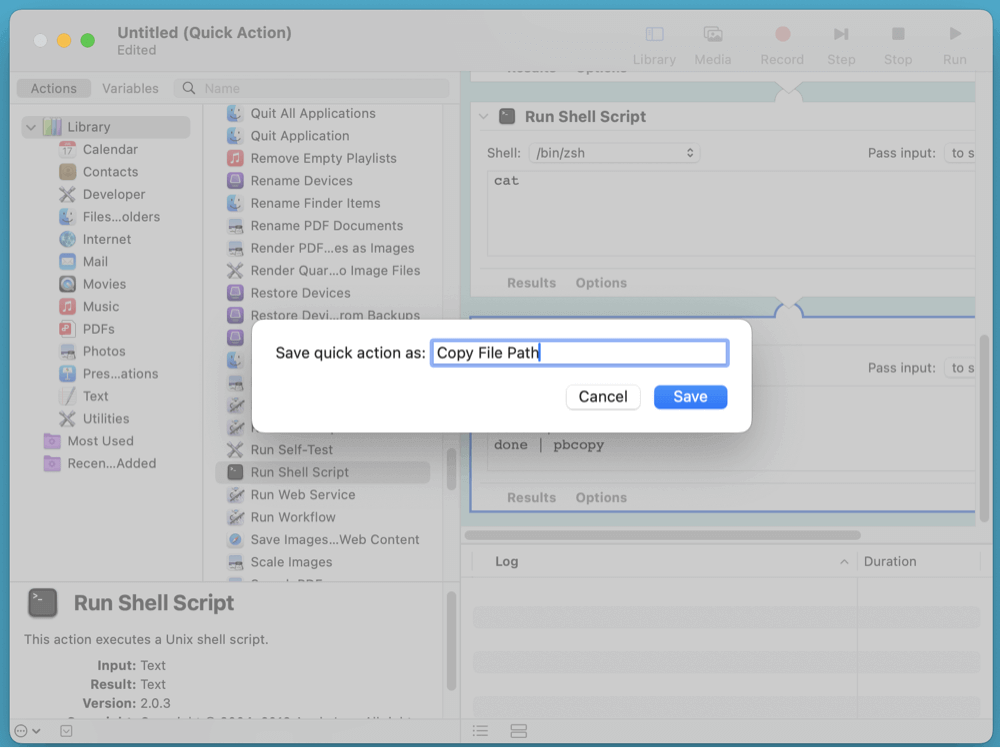The height and width of the screenshot is (748, 1000).
Task: Select the Utilities category icon
Action: [67, 419]
